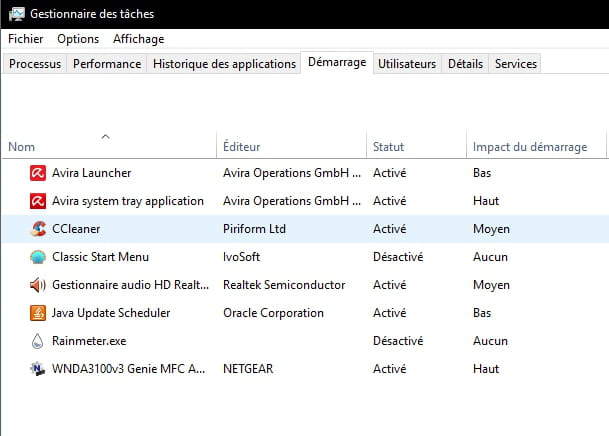Click Haut impact of NETGEAR row
This screenshot has height=436, width=609.
click(x=486, y=369)
